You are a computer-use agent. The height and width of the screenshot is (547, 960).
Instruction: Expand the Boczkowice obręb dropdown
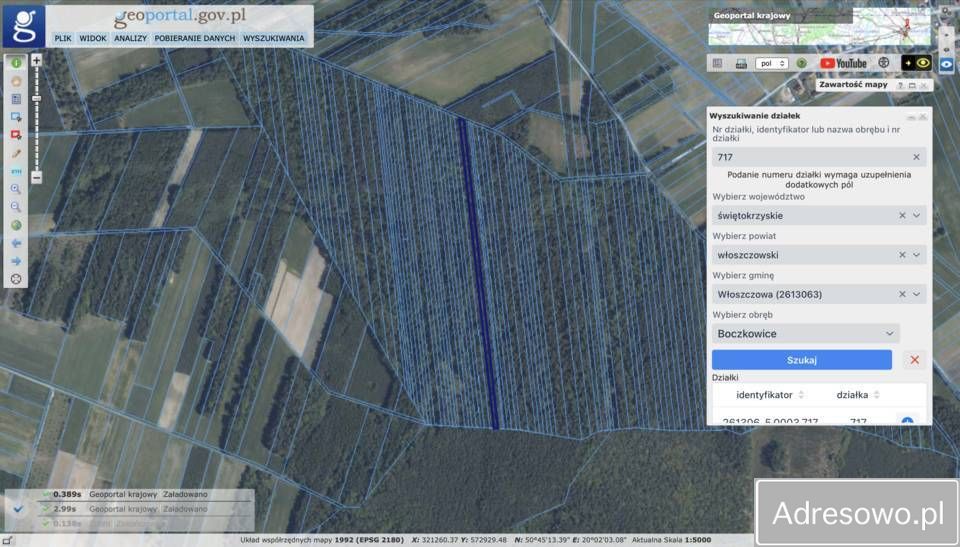[x=889, y=334]
